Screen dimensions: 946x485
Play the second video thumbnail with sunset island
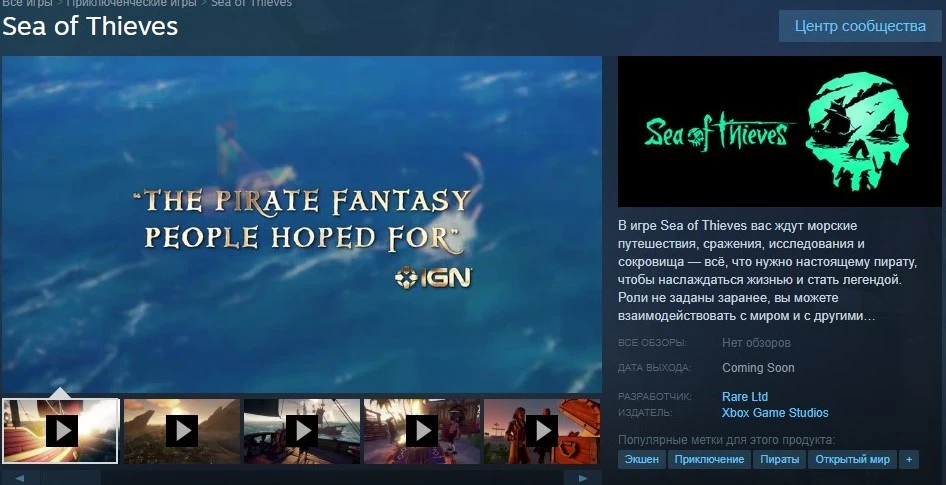pos(182,431)
